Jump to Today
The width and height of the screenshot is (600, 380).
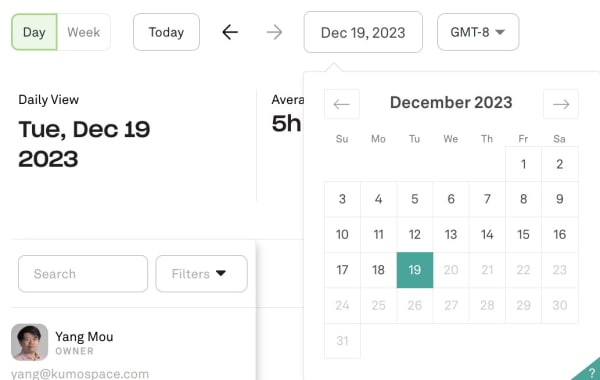click(166, 32)
